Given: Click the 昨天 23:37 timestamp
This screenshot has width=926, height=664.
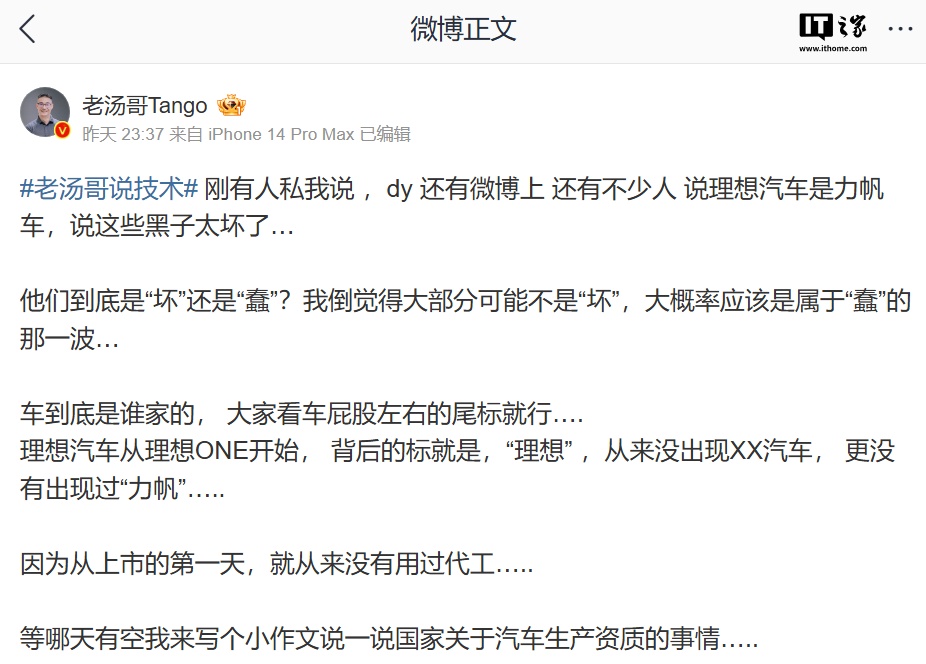Looking at the screenshot, I should 123,134.
